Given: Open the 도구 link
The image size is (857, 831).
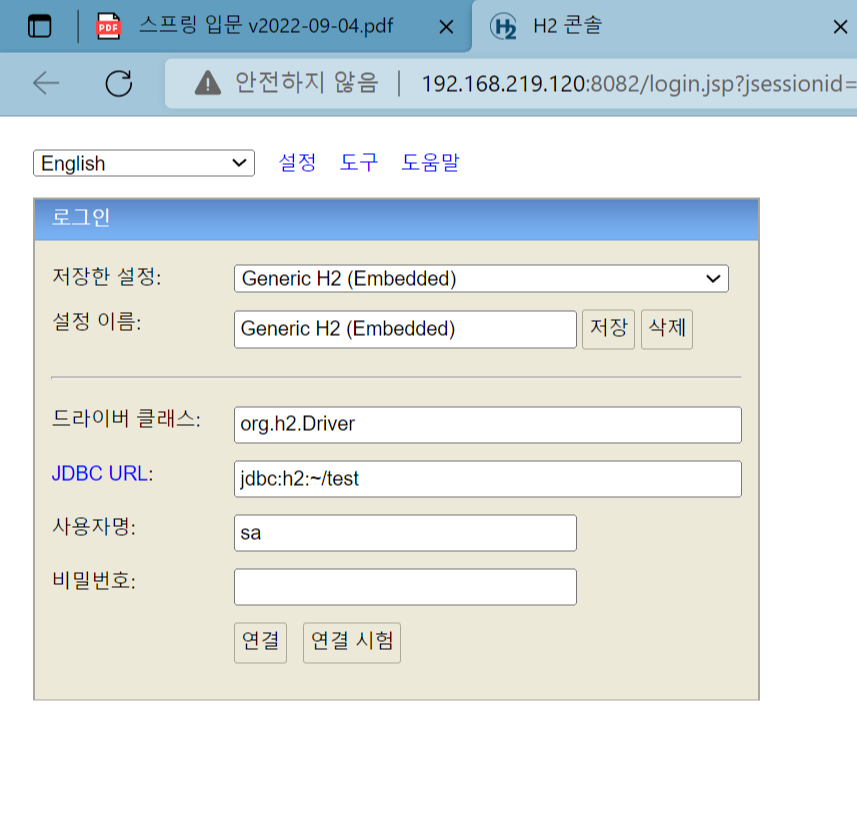Looking at the screenshot, I should pyautogui.click(x=359, y=162).
